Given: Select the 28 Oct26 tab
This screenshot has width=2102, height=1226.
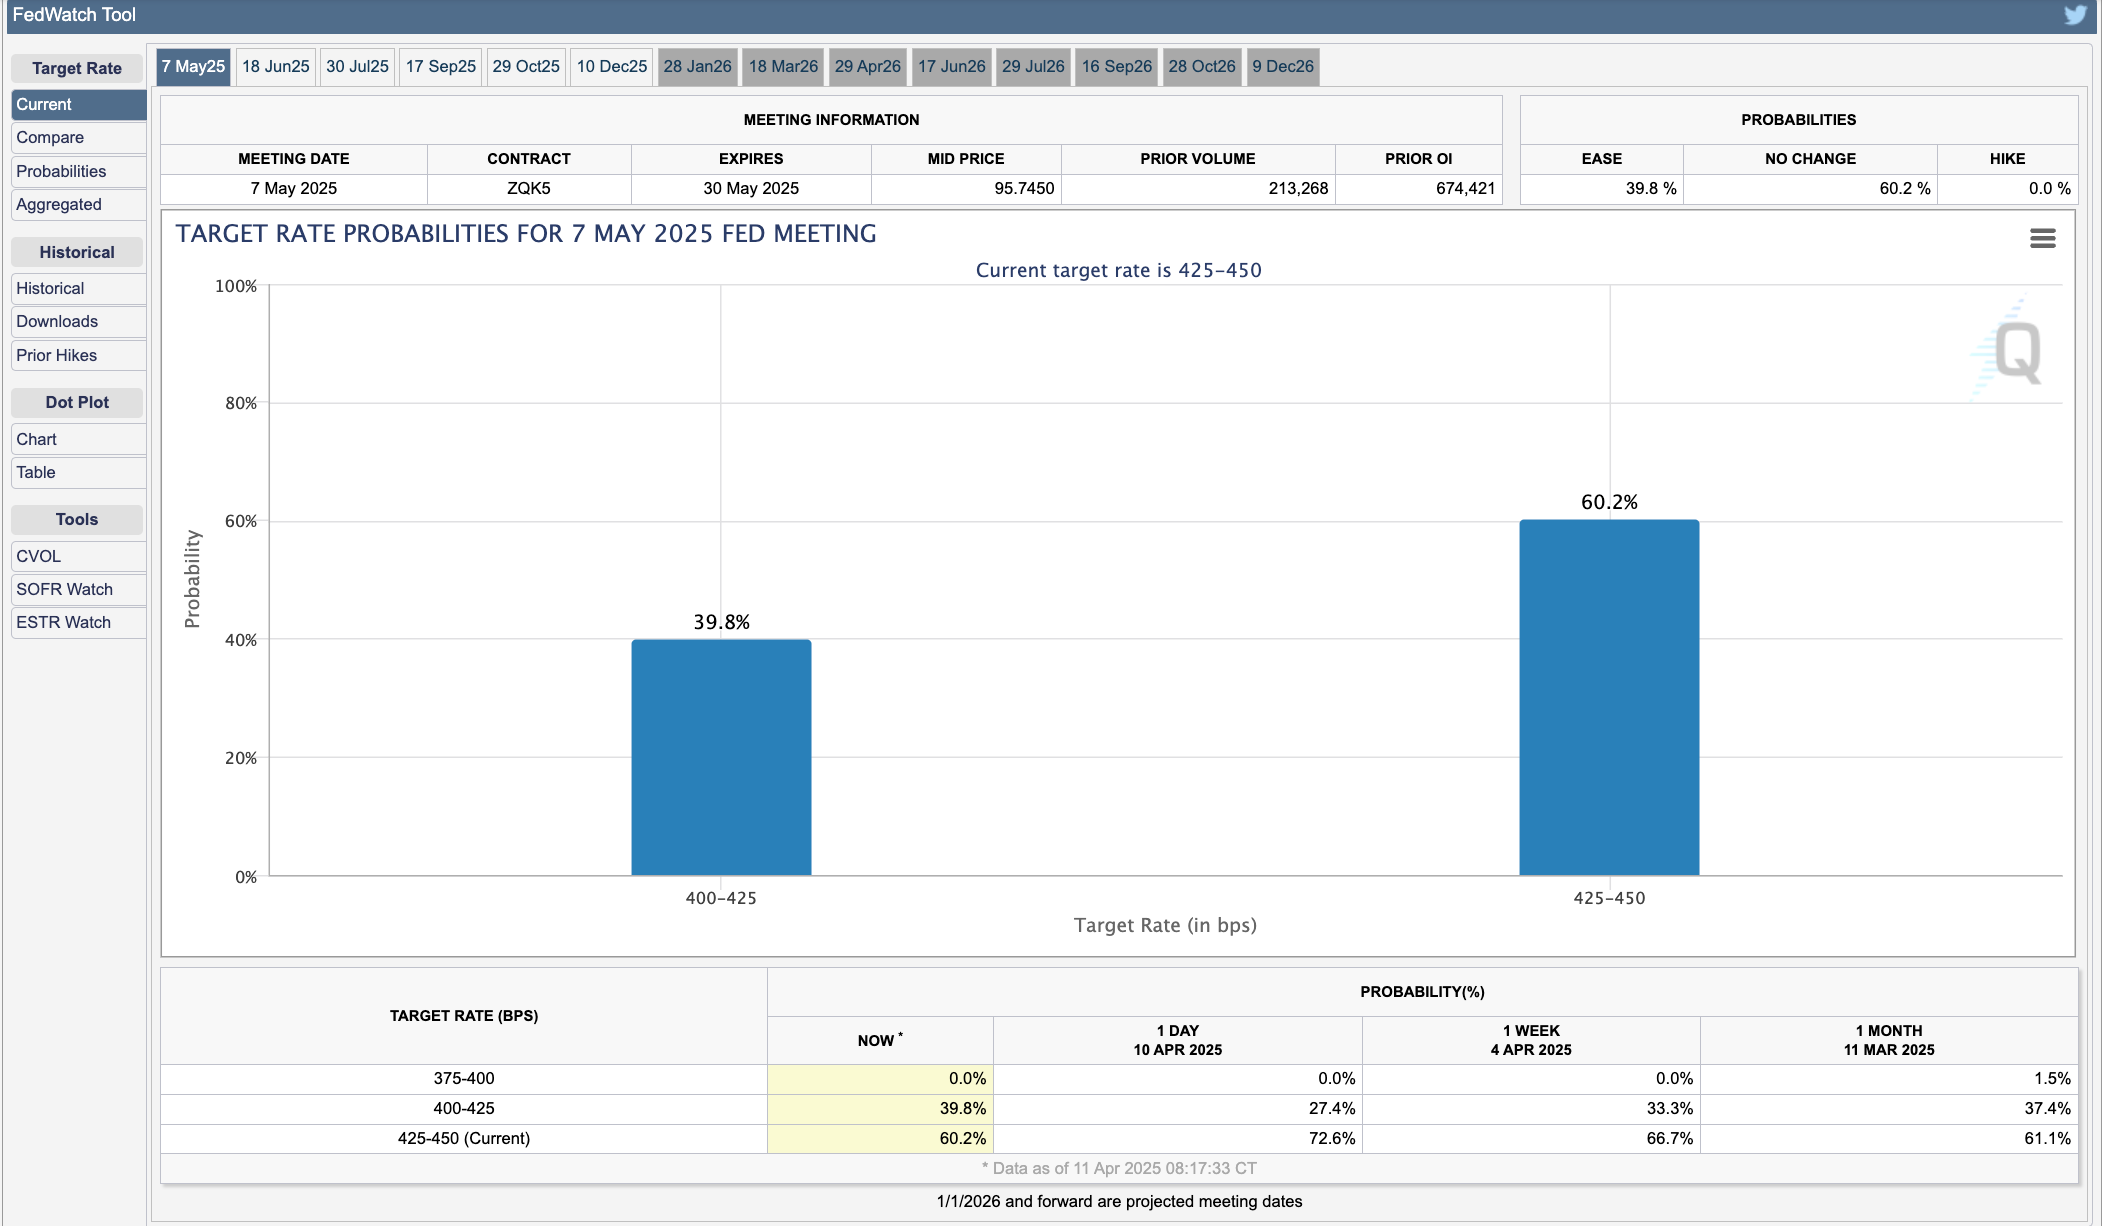Looking at the screenshot, I should point(1202,67).
